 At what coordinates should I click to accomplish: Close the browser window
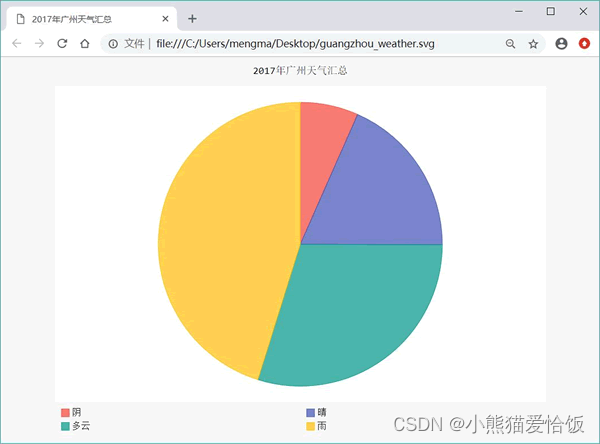coord(583,11)
